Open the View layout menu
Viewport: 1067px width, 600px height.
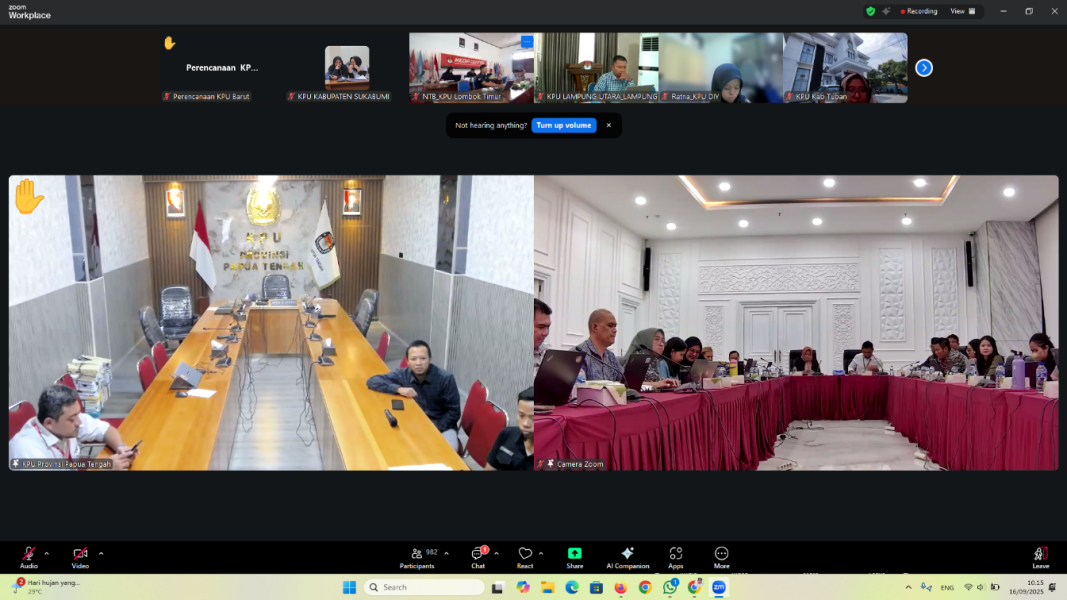(x=960, y=11)
